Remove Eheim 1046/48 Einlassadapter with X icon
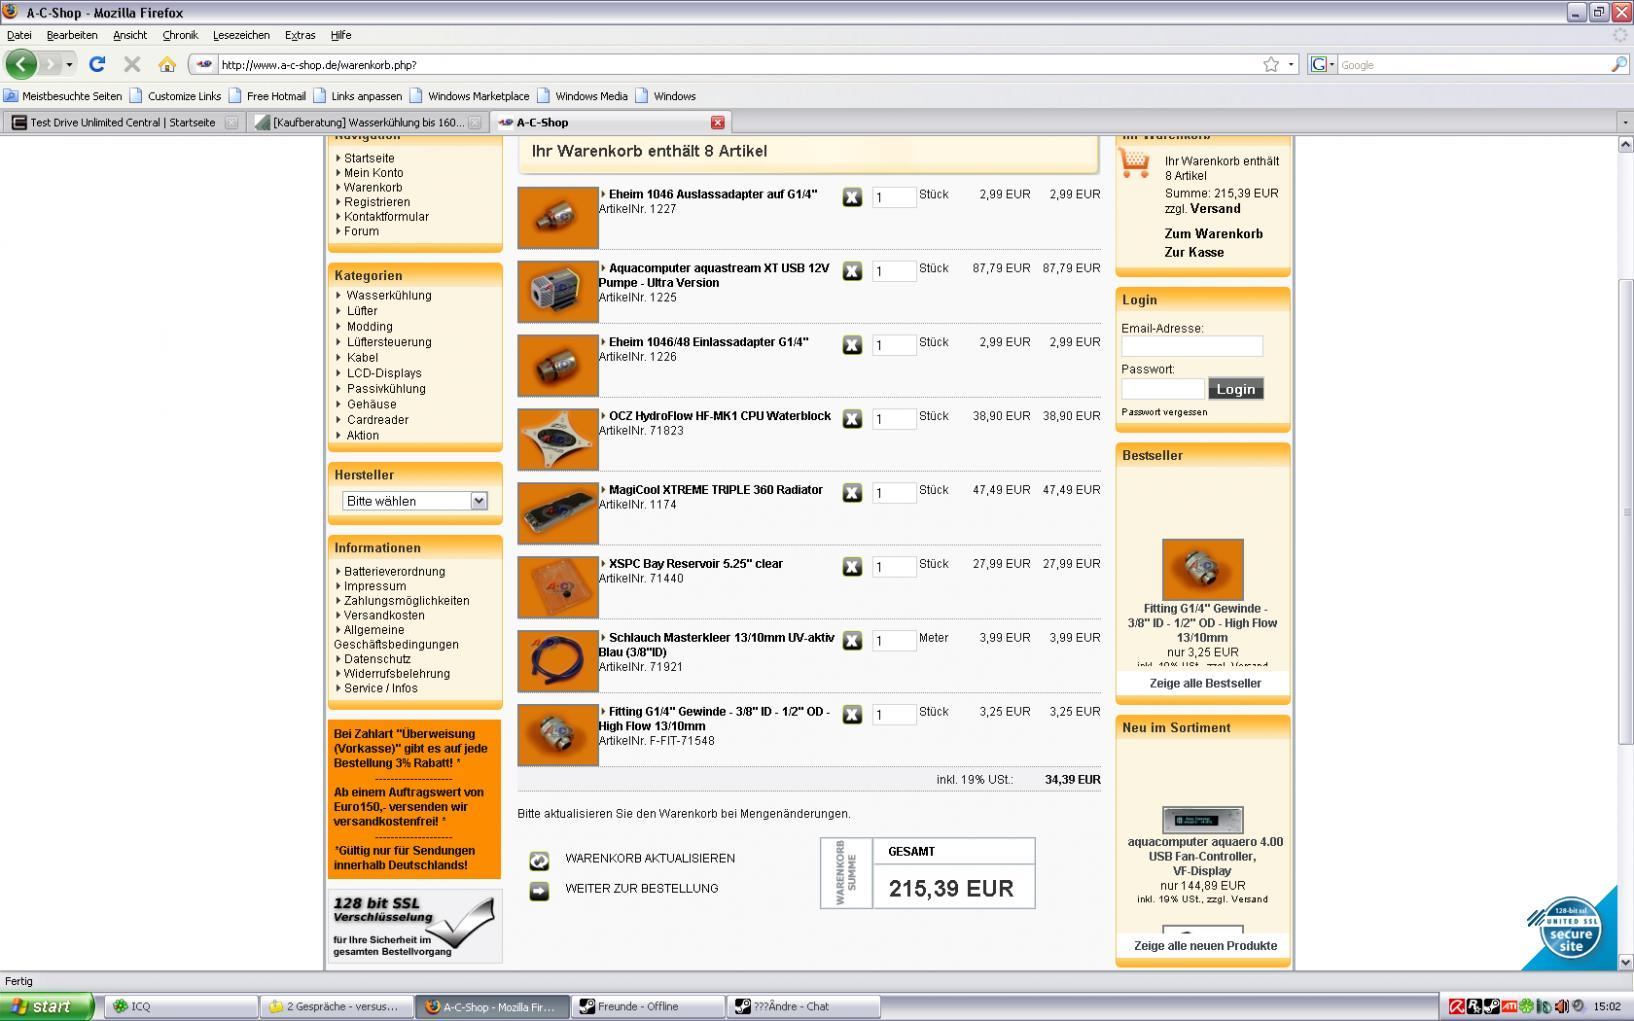Image resolution: width=1634 pixels, height=1021 pixels. (852, 345)
